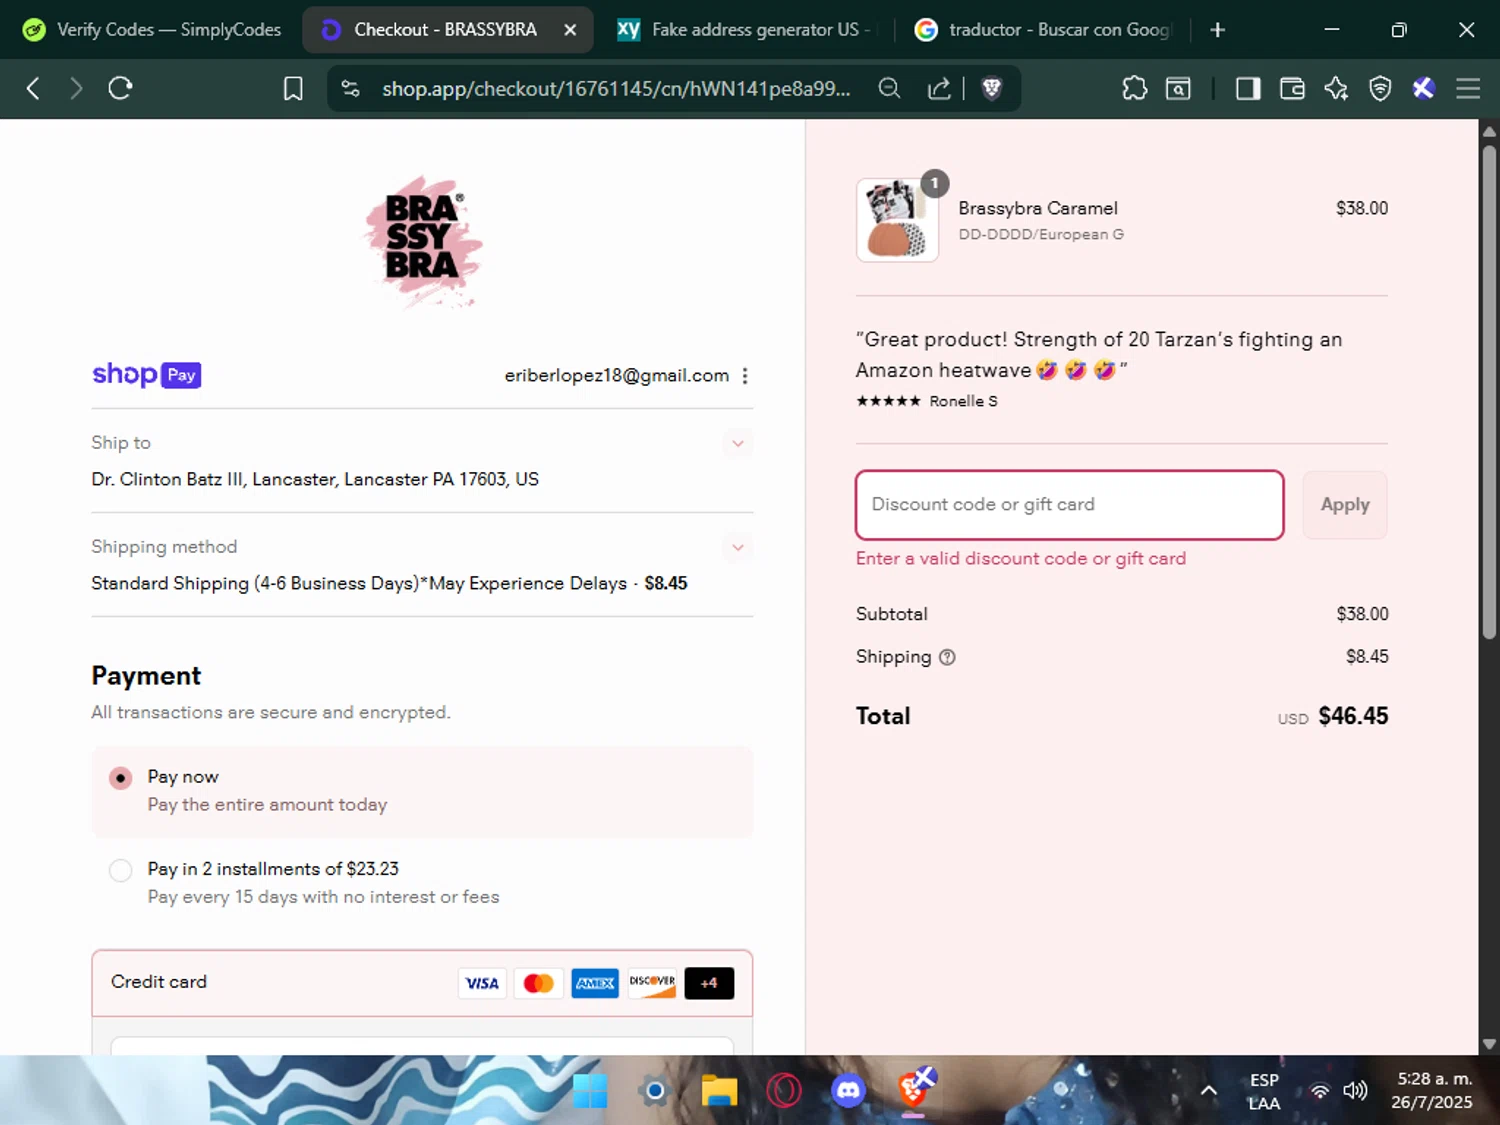Image resolution: width=1500 pixels, height=1125 pixels.
Task: Click the browser forward arrow
Action: point(76,89)
